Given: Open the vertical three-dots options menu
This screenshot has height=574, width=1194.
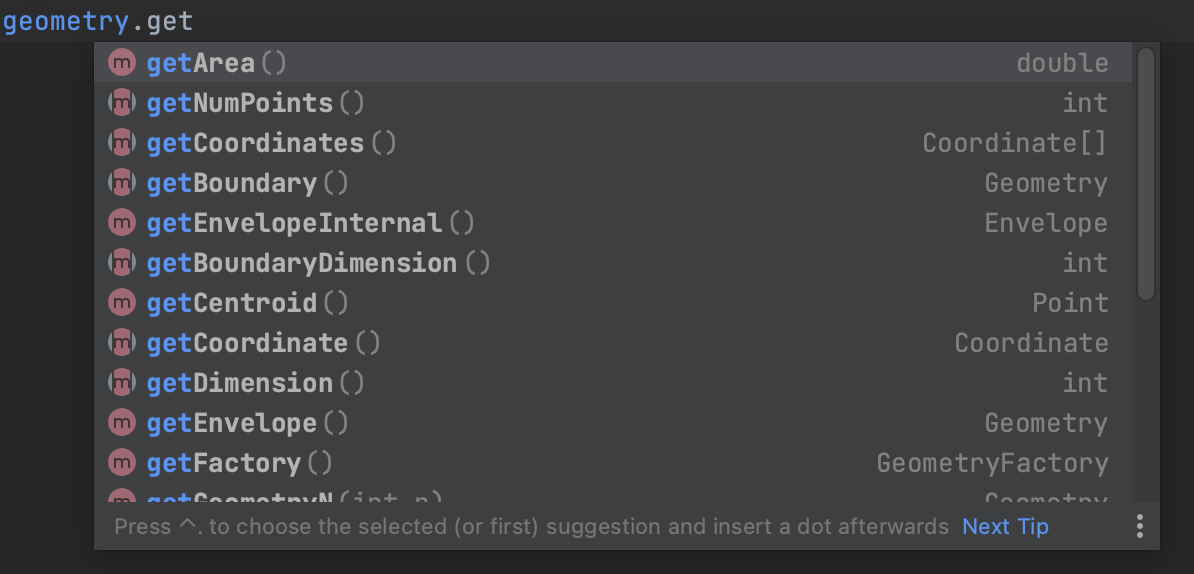Looking at the screenshot, I should tap(1139, 526).
